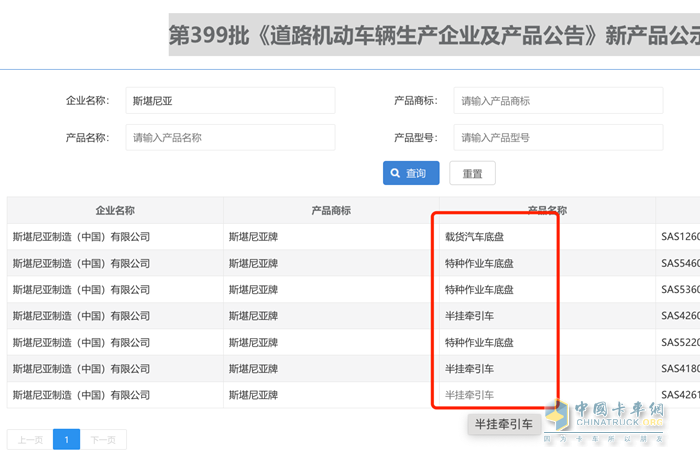Click company name in the 载货汽车底盘 row
The image size is (700, 467).
[x=81, y=237]
